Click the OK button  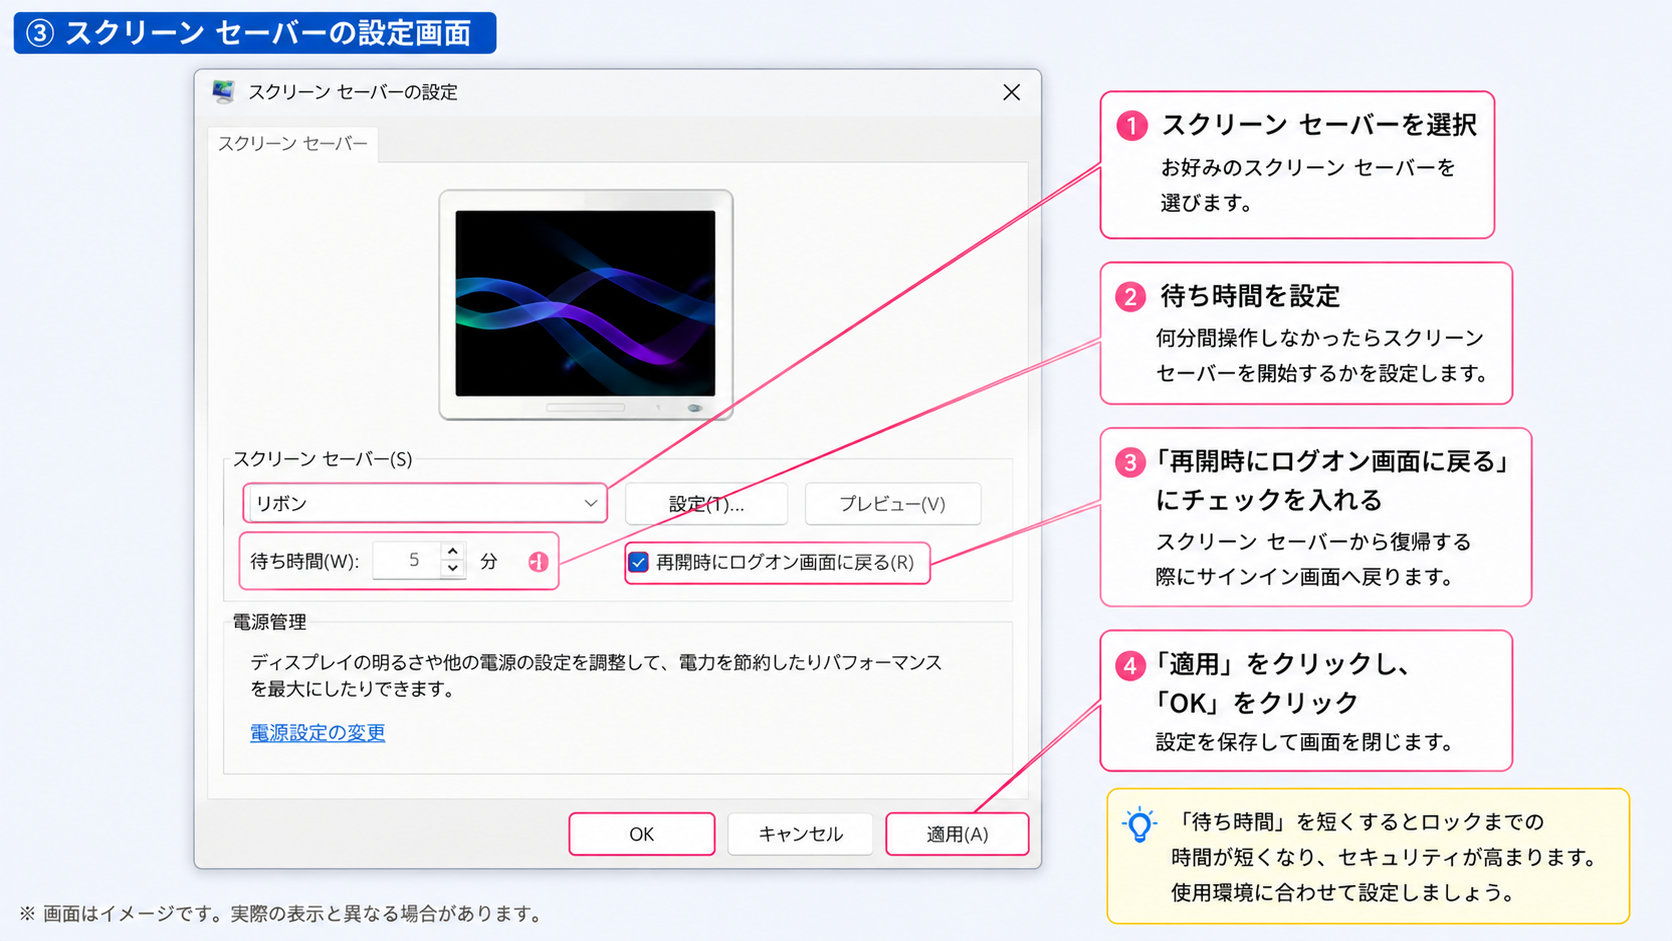pyautogui.click(x=642, y=834)
